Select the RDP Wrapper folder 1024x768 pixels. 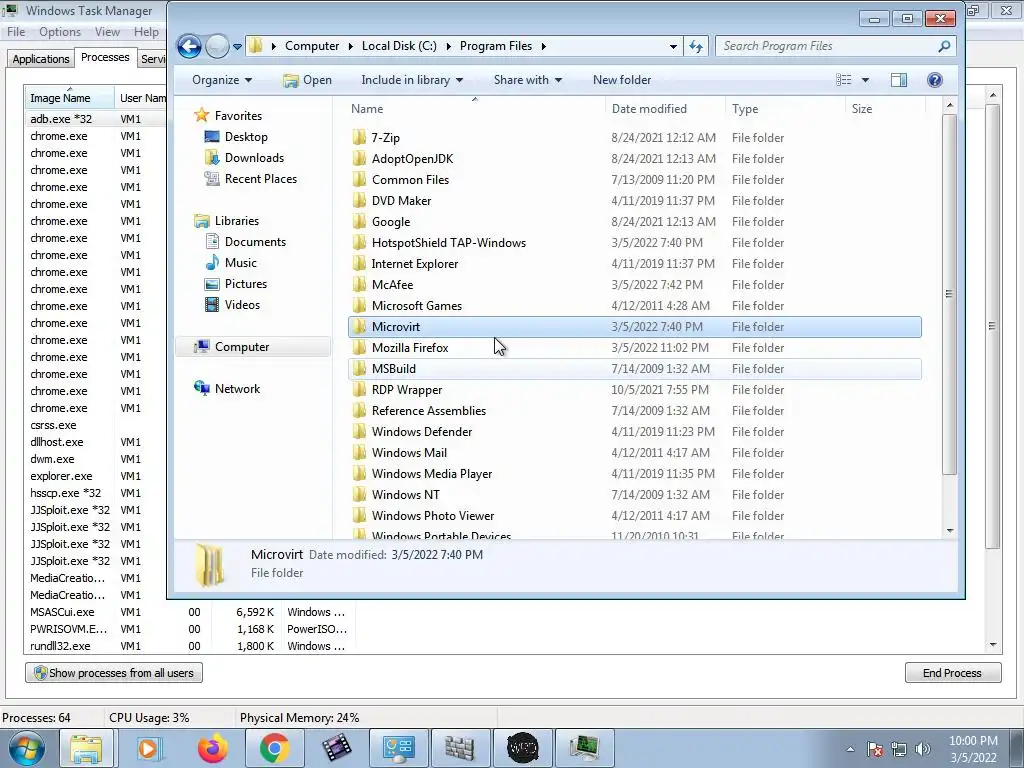(x=407, y=390)
